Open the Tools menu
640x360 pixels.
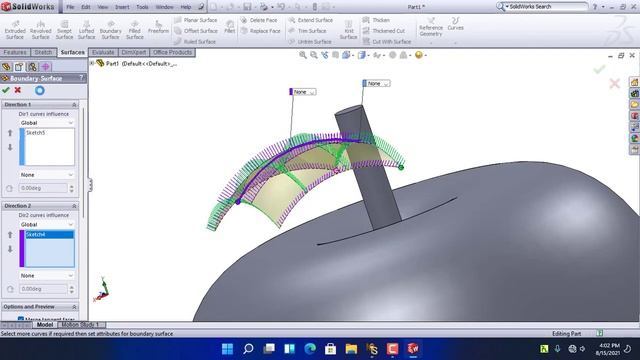point(142,7)
